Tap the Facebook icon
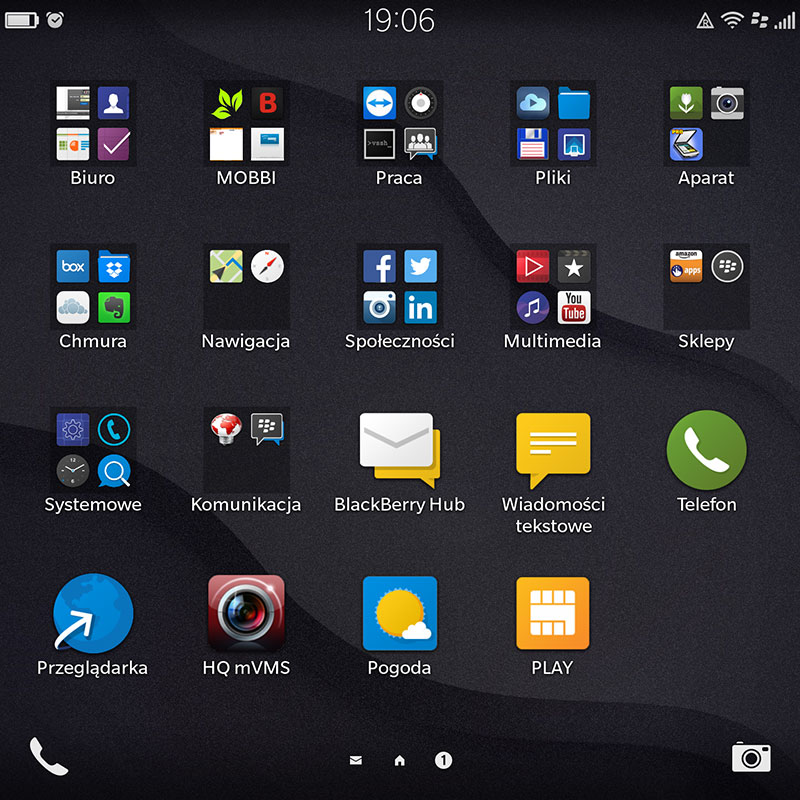The height and width of the screenshot is (800, 800). click(x=379, y=266)
